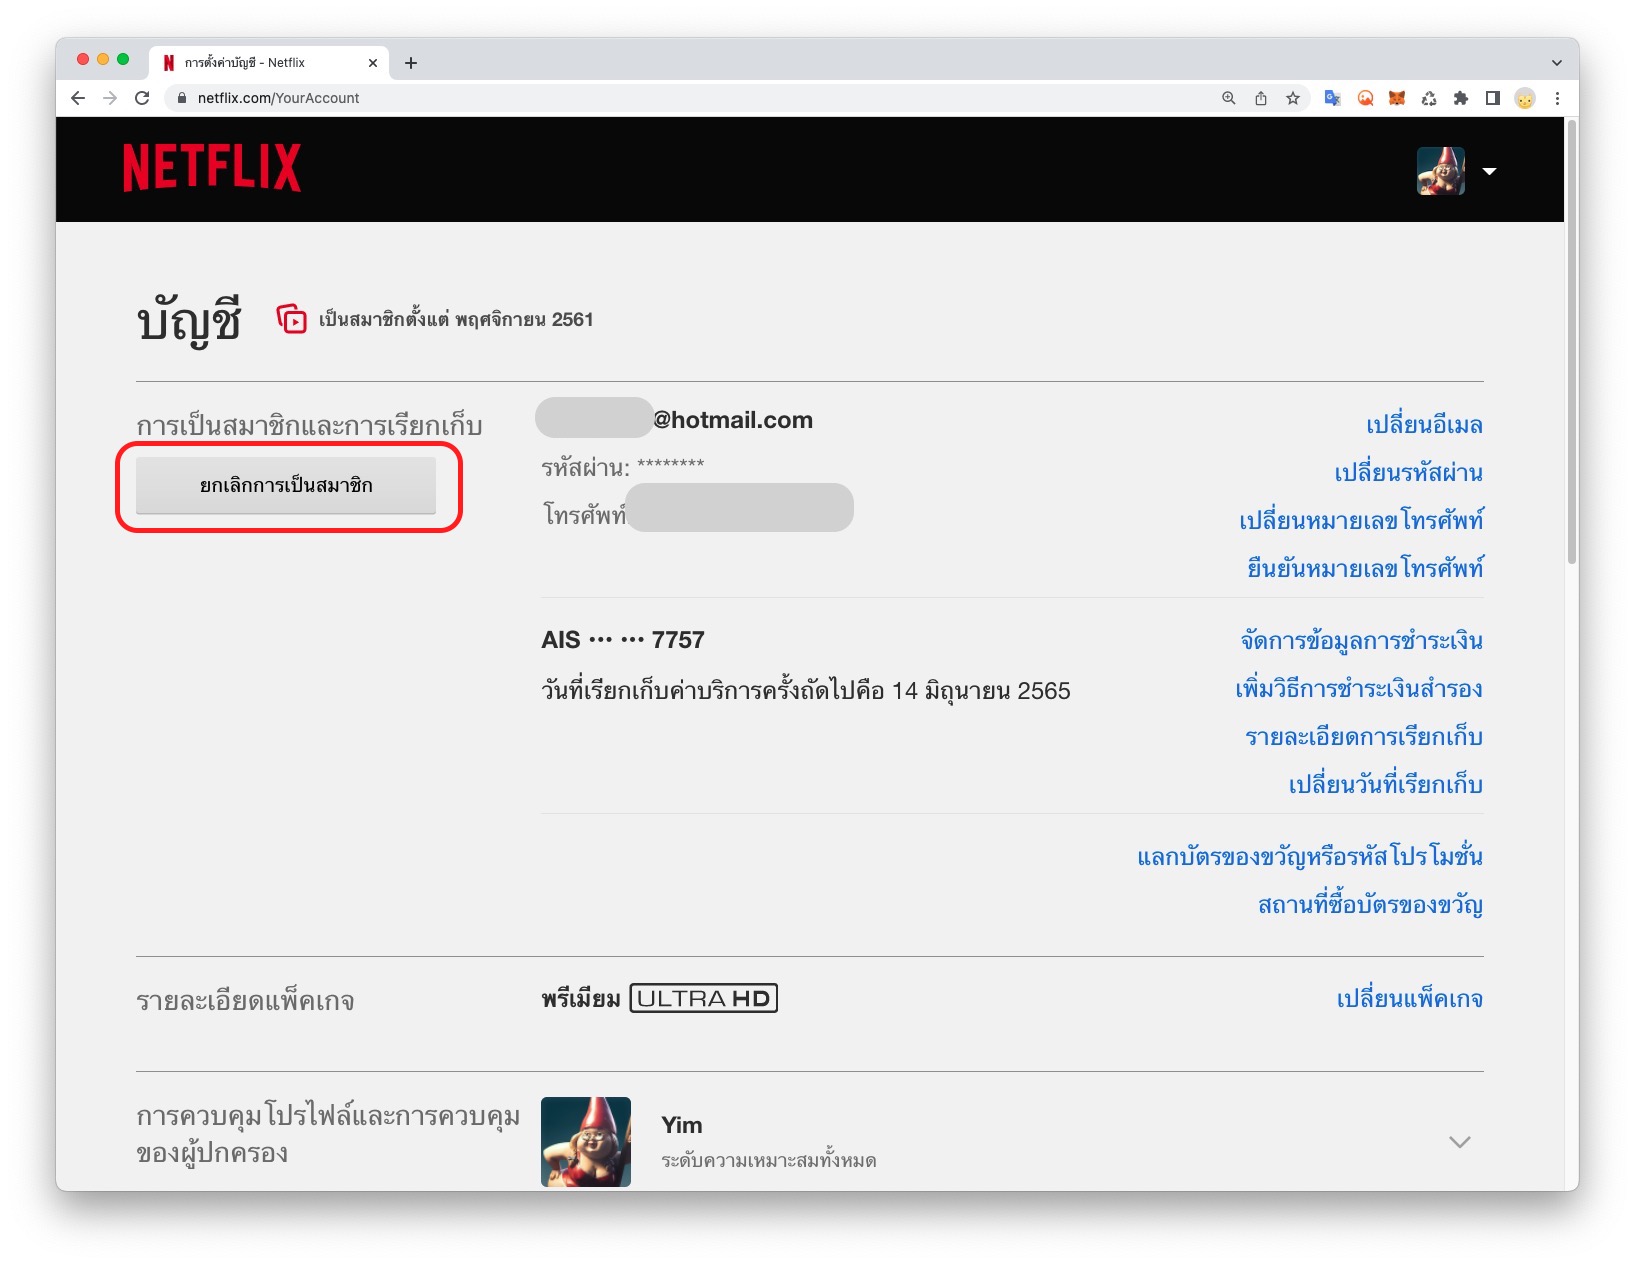Open Chrome three-dot menu
The image size is (1635, 1265).
pyautogui.click(x=1557, y=98)
